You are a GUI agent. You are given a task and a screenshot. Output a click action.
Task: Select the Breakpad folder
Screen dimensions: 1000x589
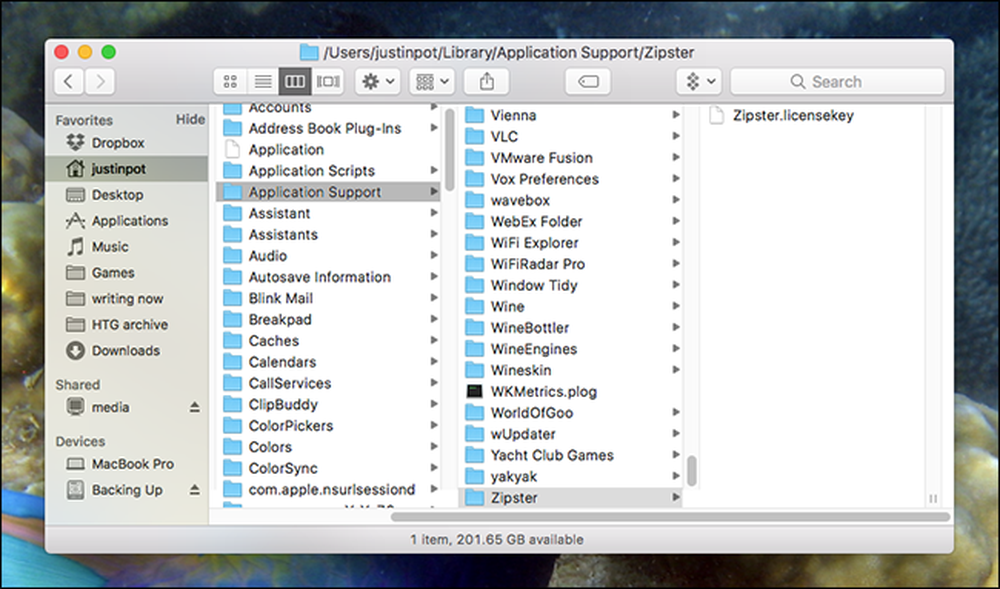click(x=328, y=319)
